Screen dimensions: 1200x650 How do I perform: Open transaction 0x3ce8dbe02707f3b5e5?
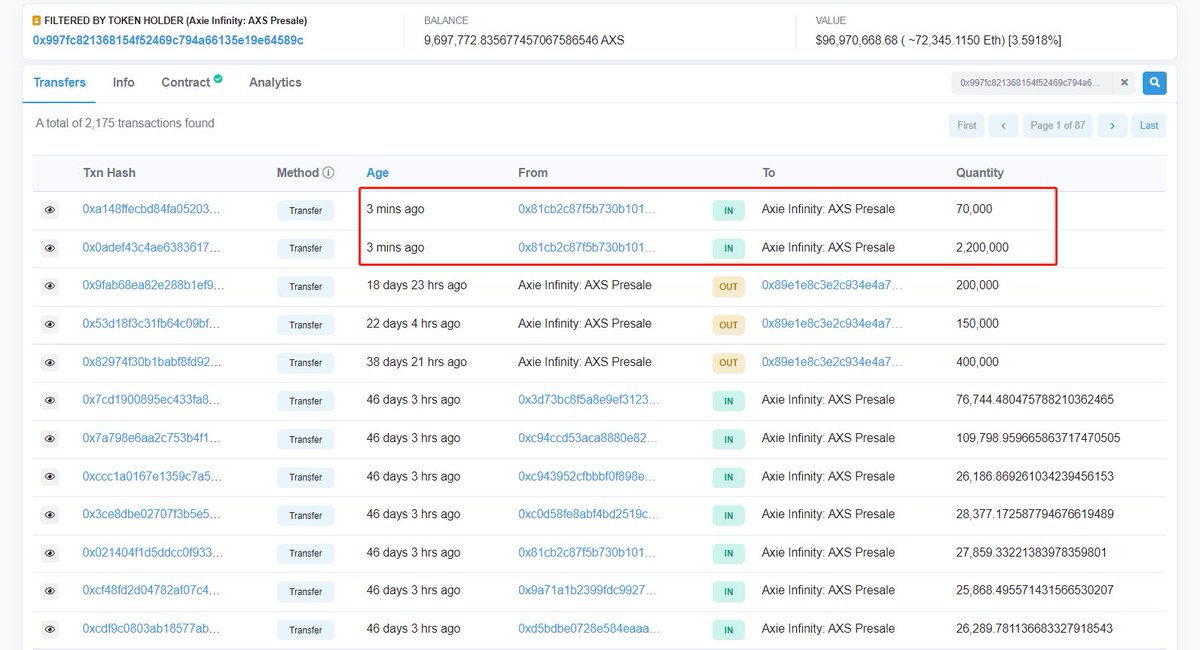(x=150, y=514)
